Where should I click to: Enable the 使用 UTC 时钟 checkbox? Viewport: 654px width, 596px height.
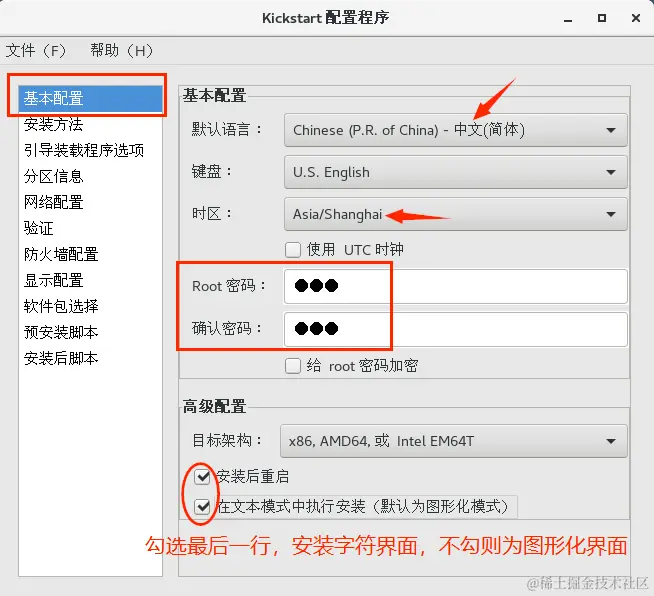click(x=293, y=250)
